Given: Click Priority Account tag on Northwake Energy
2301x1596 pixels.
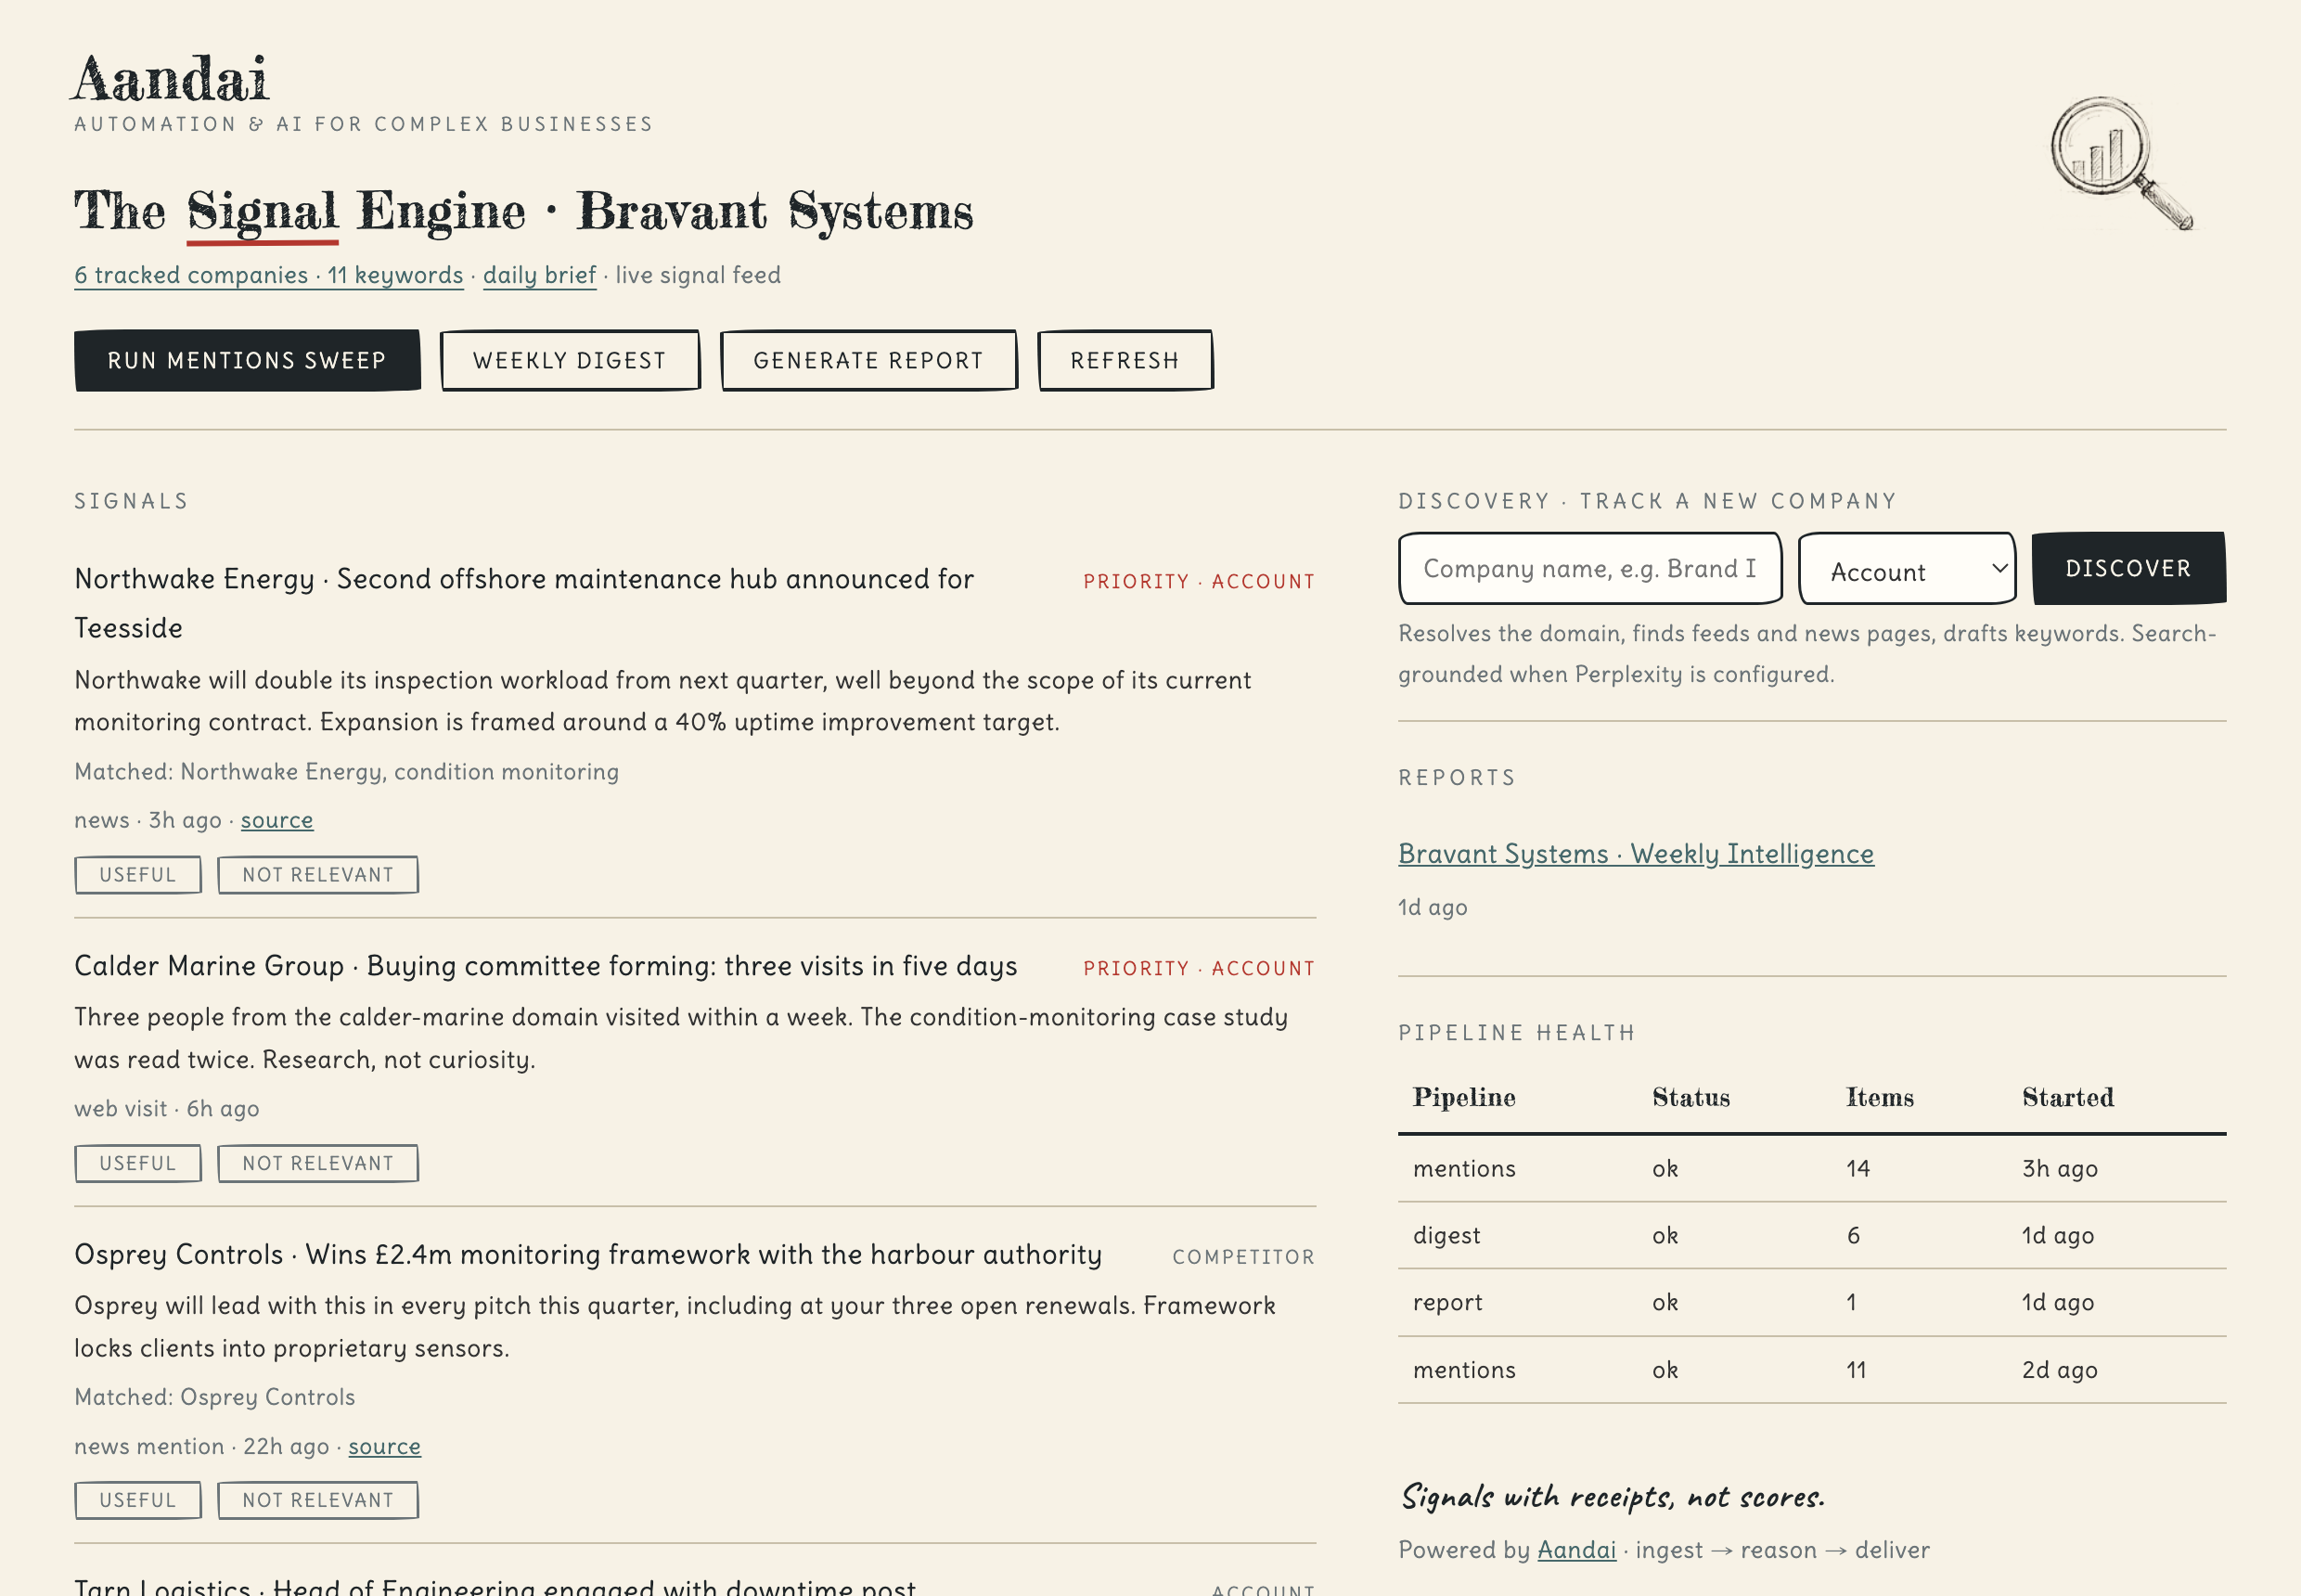Looking at the screenshot, I should point(1199,581).
